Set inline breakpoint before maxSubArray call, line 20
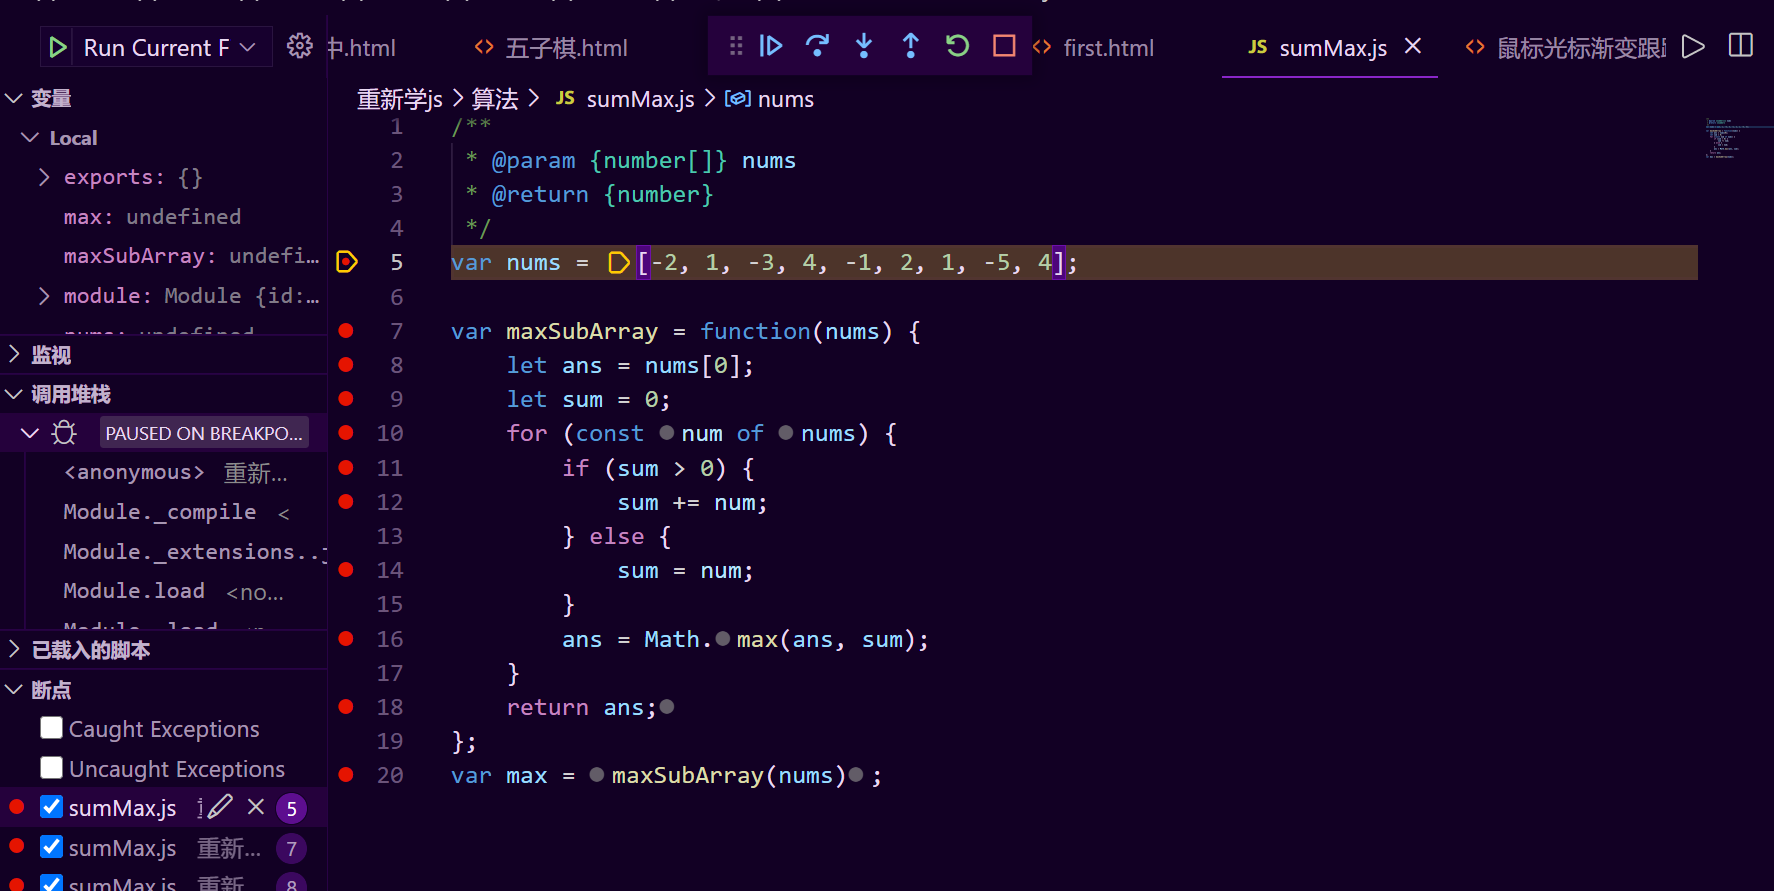 tap(597, 775)
